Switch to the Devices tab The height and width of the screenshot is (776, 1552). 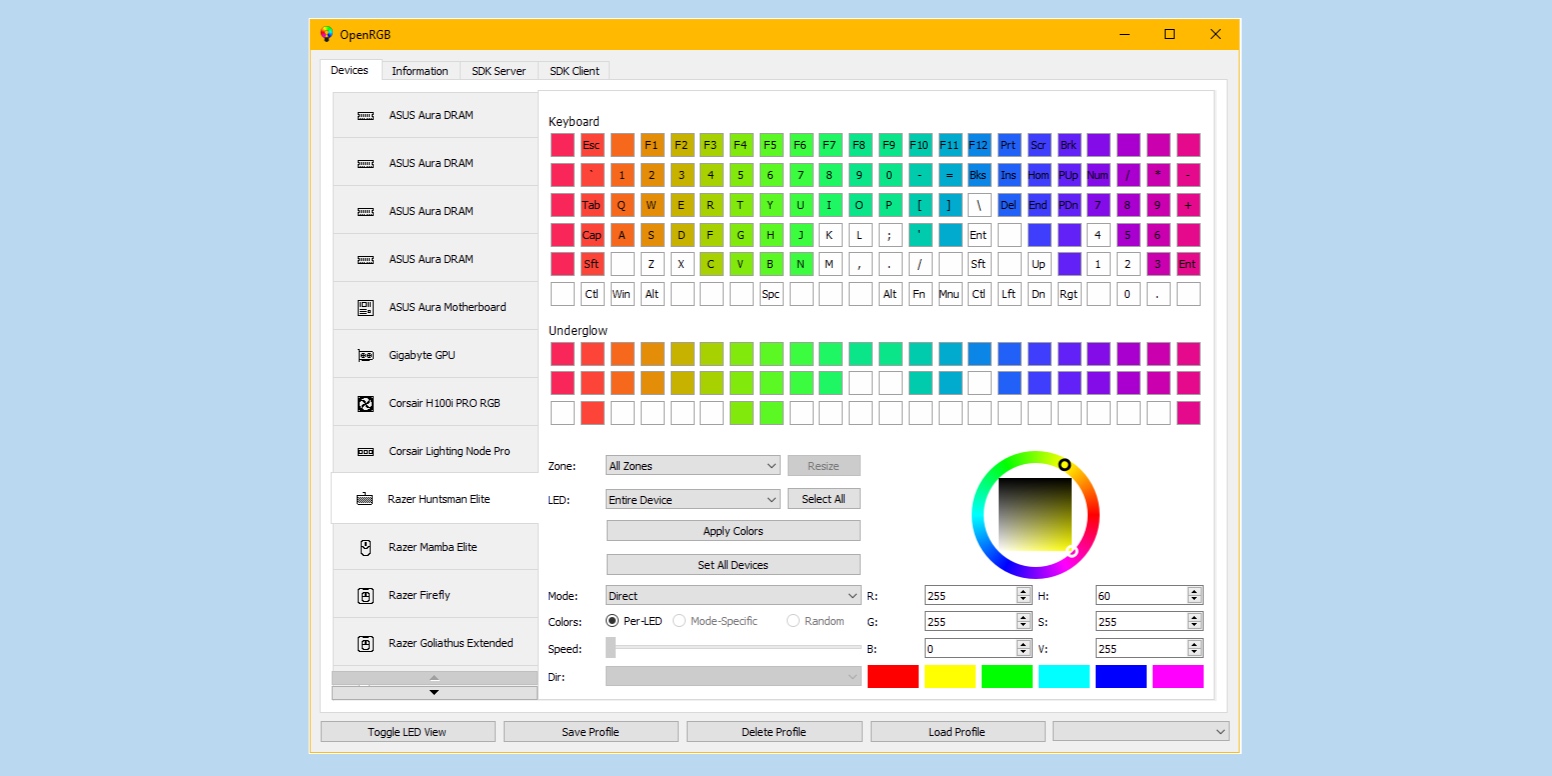click(x=350, y=70)
